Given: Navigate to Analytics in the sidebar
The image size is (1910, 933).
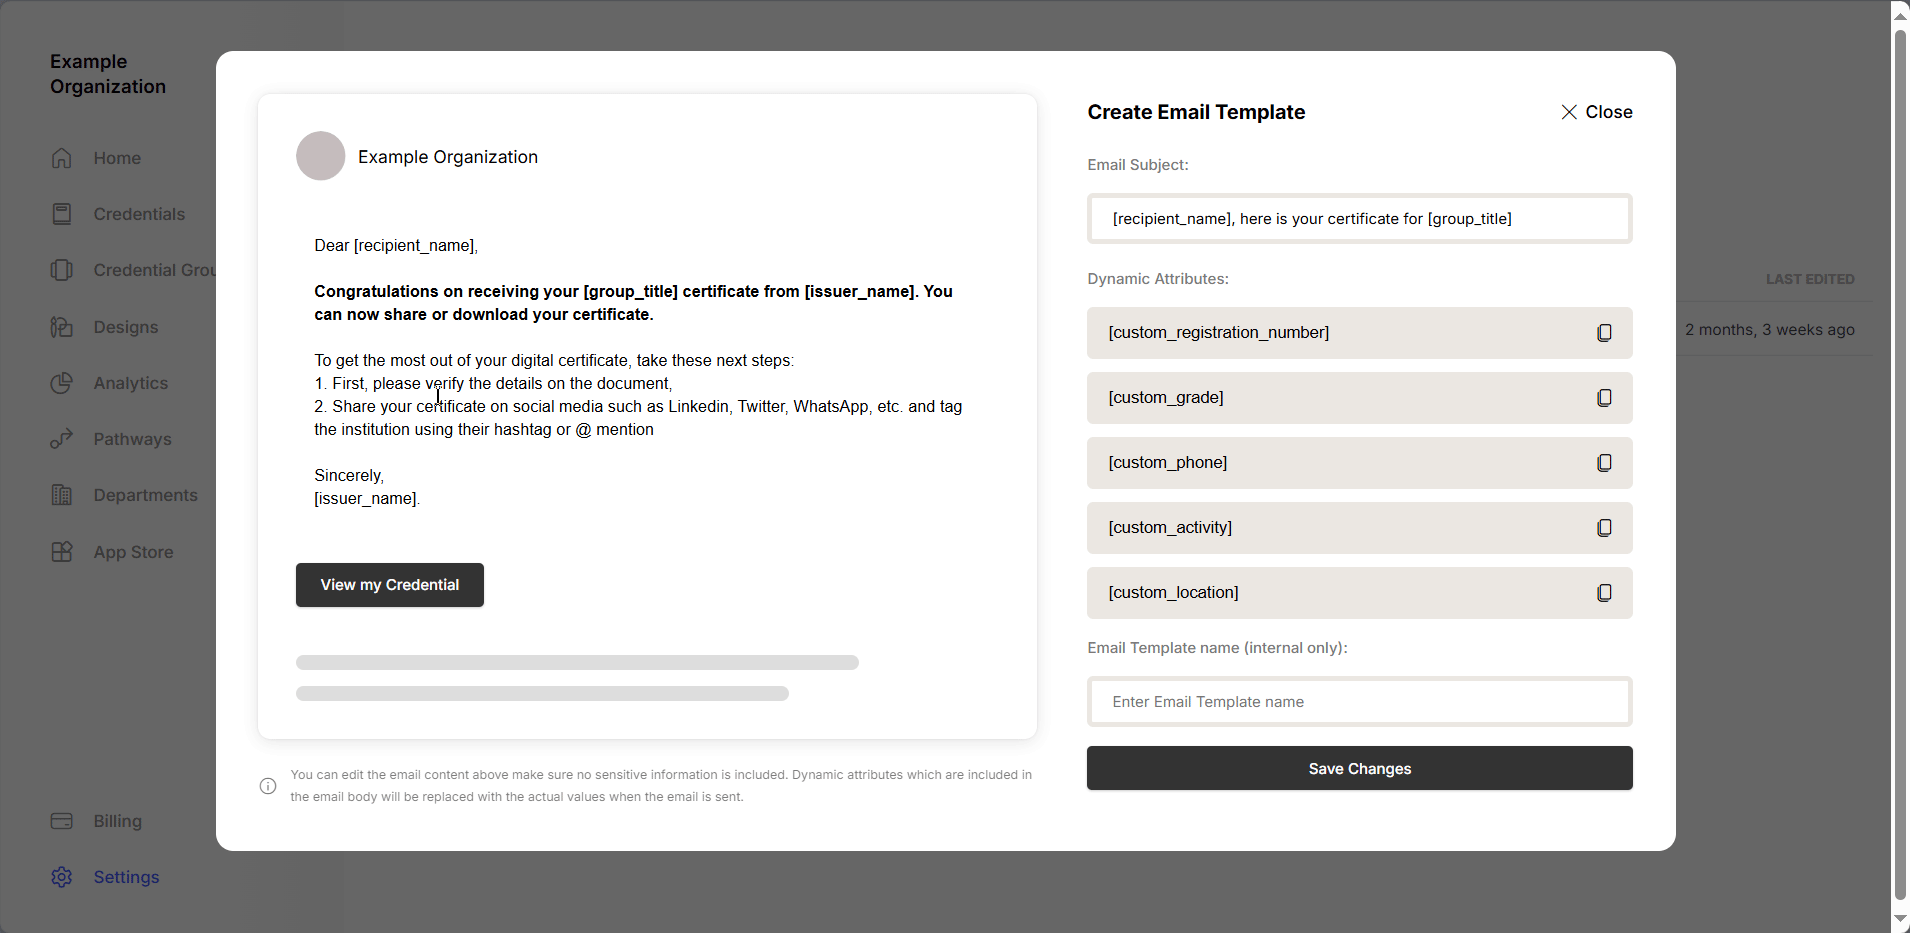Looking at the screenshot, I should [130, 383].
